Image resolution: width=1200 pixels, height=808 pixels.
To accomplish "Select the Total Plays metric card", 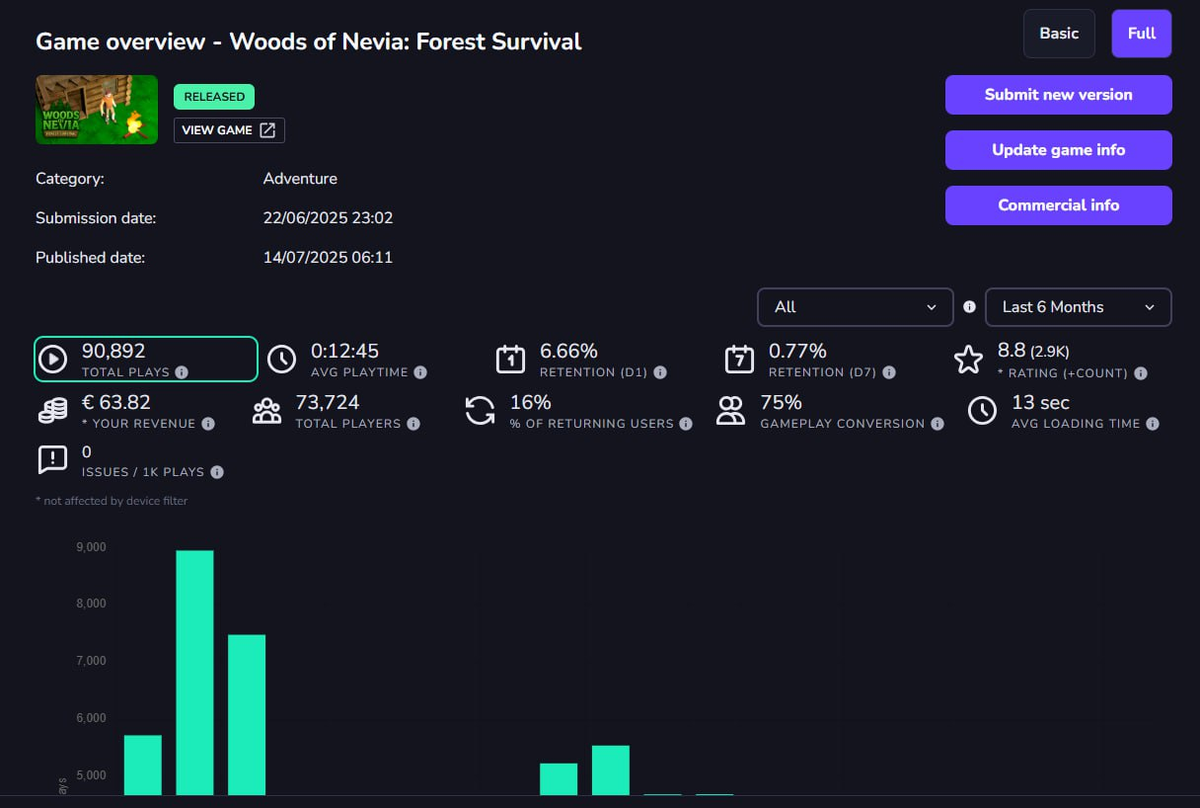I will click(146, 359).
